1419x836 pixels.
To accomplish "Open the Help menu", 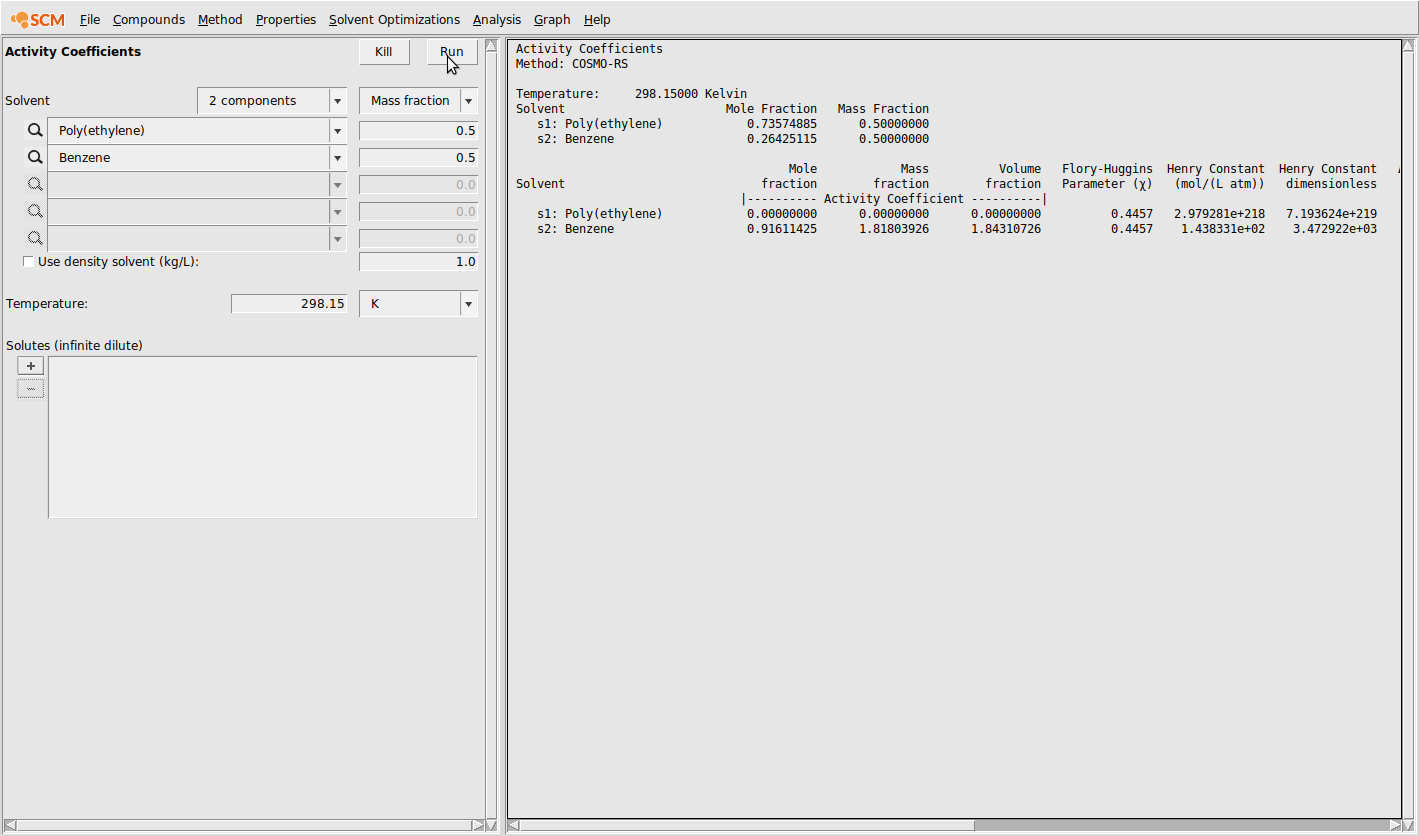I will coord(597,19).
